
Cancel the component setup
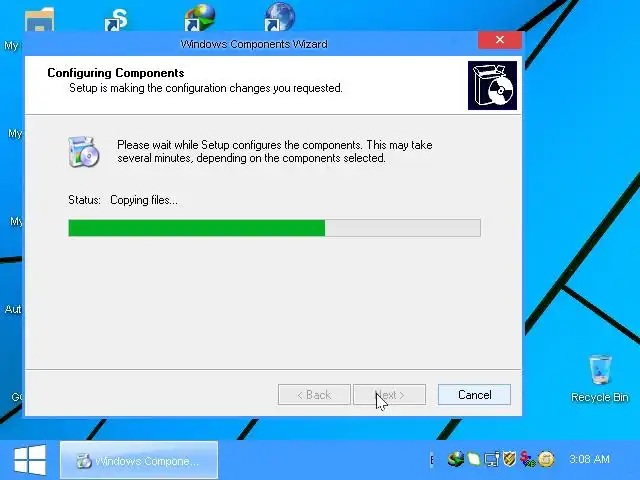[474, 395]
